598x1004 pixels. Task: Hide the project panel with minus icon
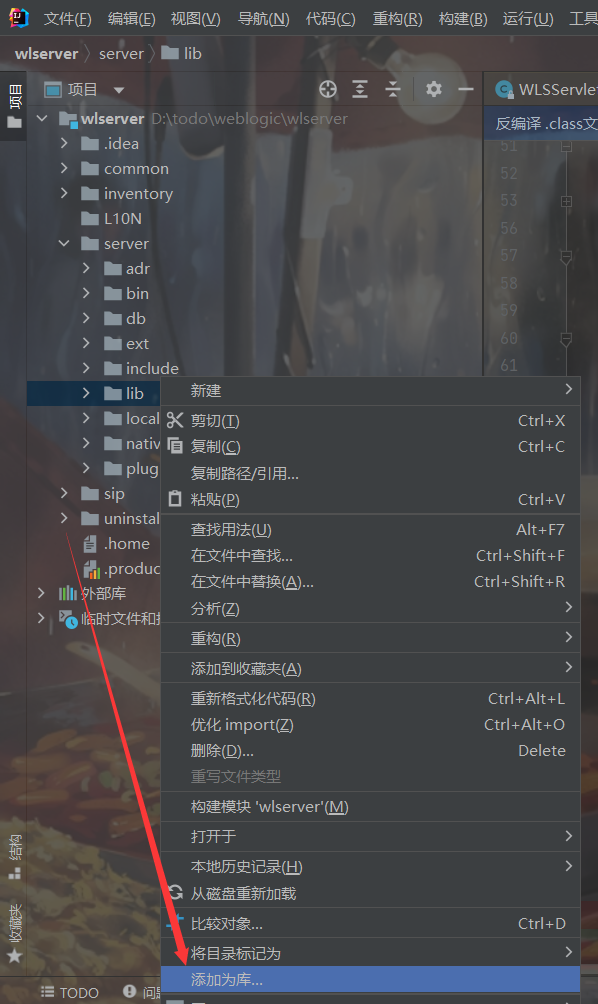[x=466, y=90]
